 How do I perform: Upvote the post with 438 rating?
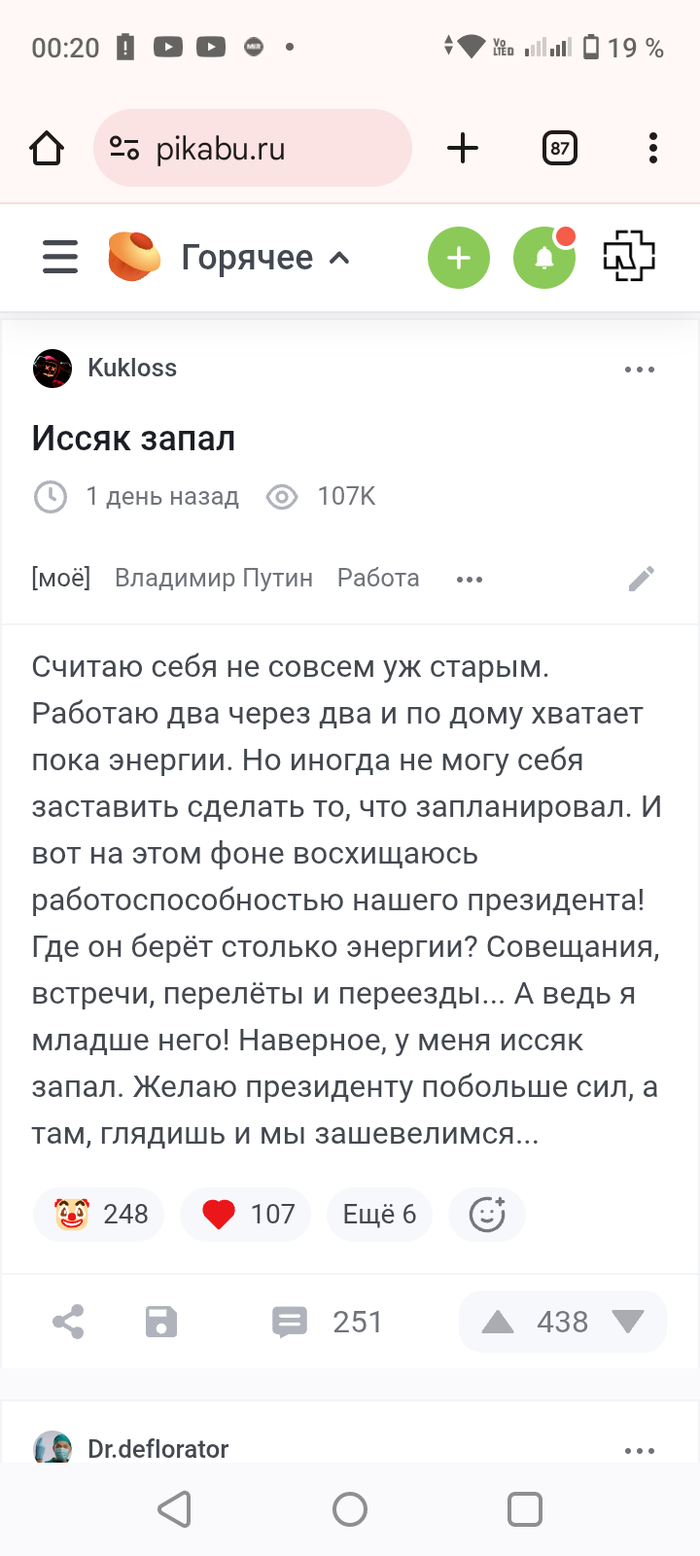click(498, 1322)
